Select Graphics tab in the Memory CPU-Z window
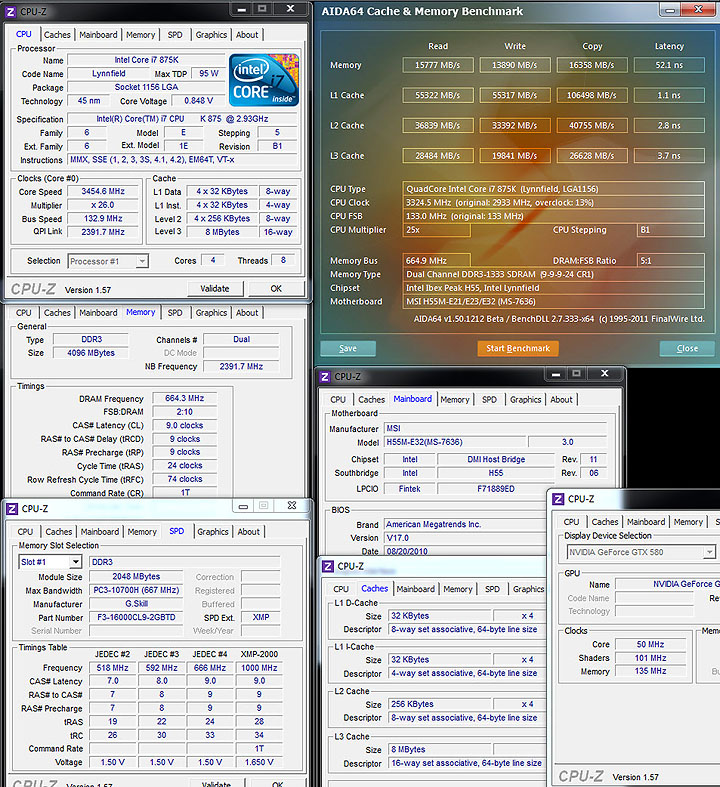The height and width of the screenshot is (787, 720). tap(211, 313)
